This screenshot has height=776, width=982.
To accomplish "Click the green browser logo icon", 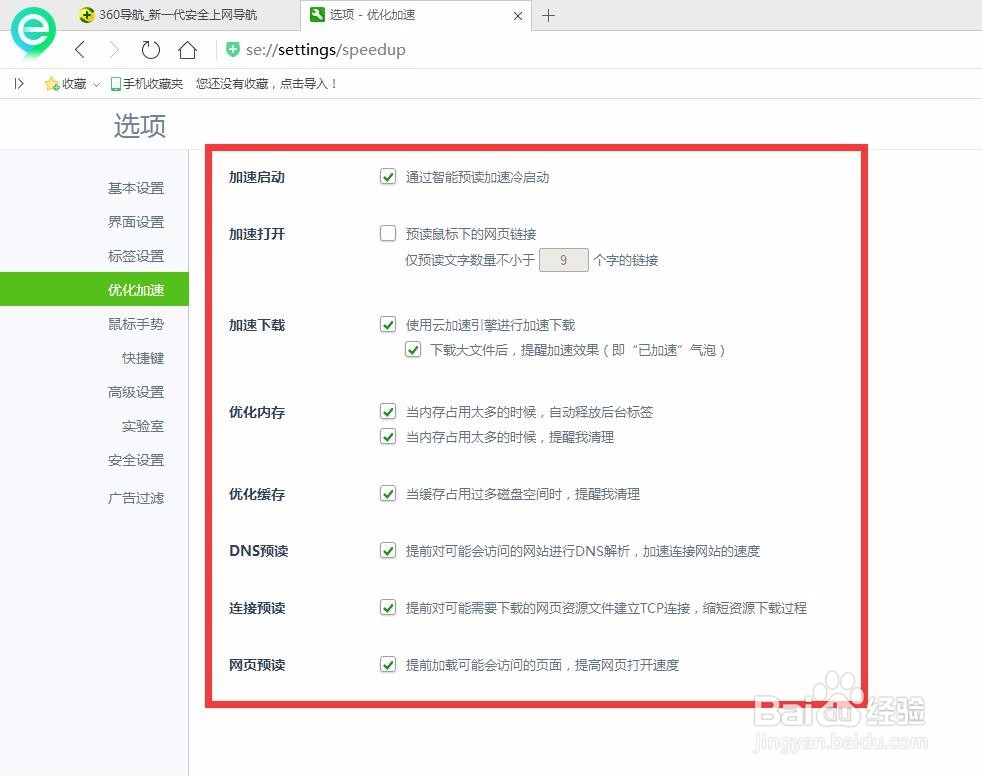I will [x=33, y=33].
